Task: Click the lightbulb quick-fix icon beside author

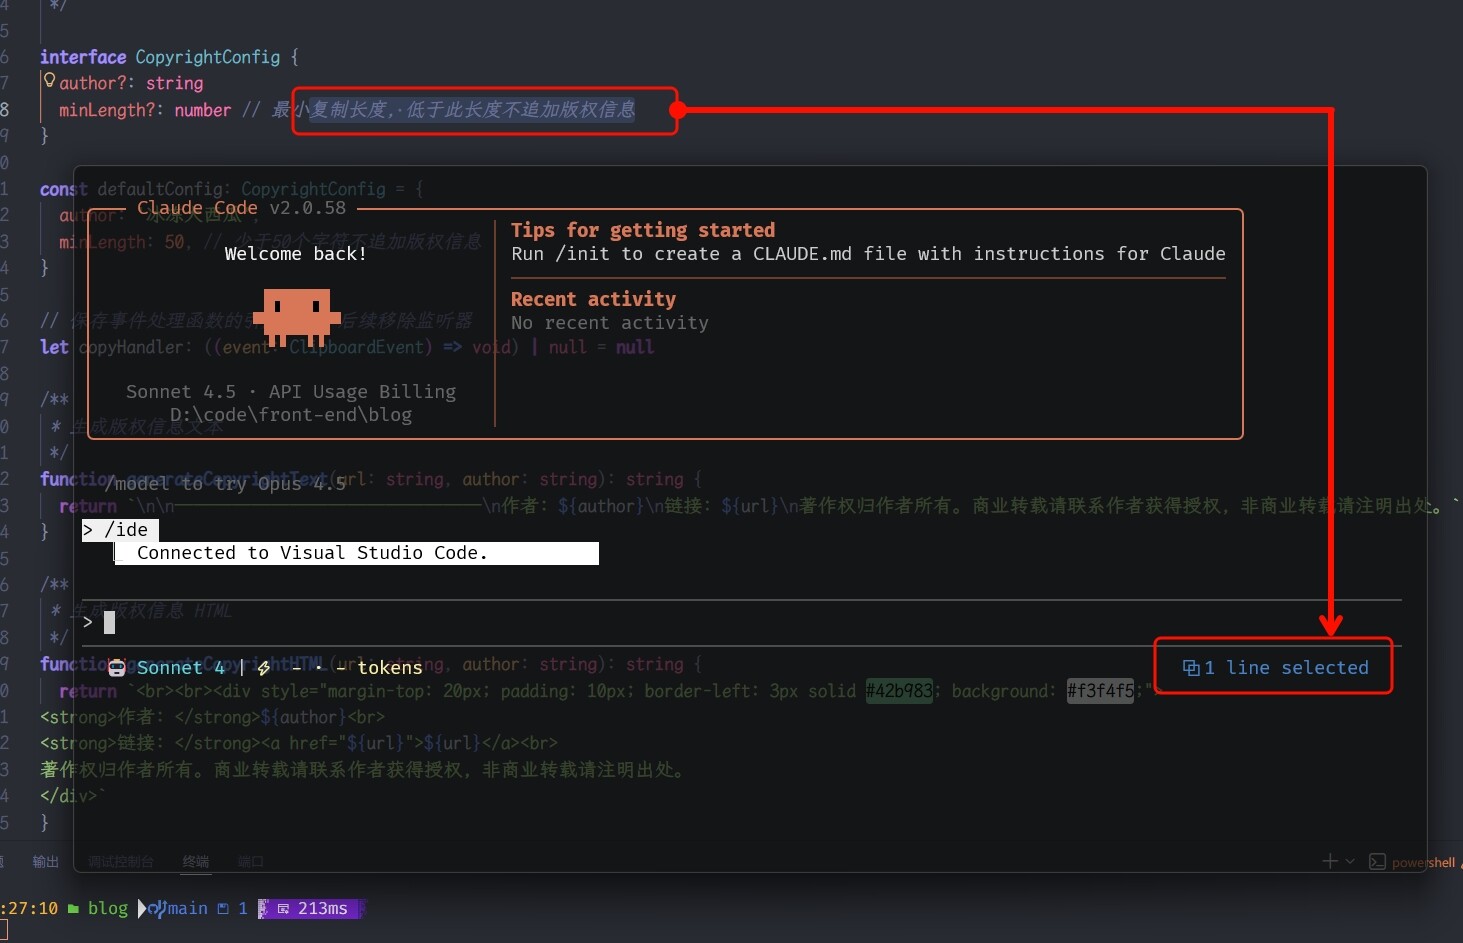Action: (49, 81)
